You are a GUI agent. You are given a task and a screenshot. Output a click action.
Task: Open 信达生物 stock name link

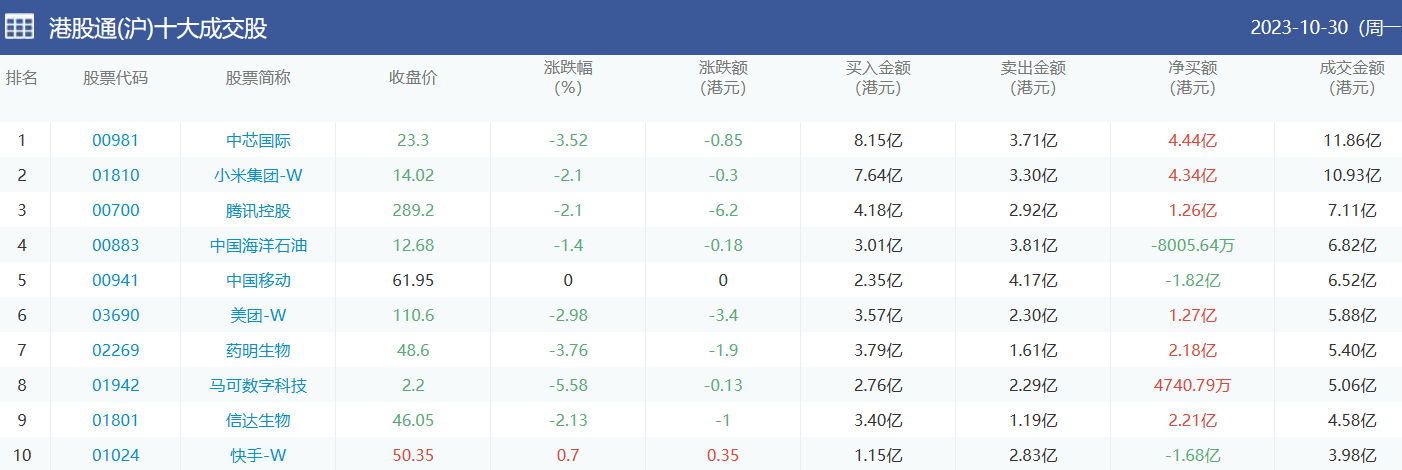click(x=258, y=421)
